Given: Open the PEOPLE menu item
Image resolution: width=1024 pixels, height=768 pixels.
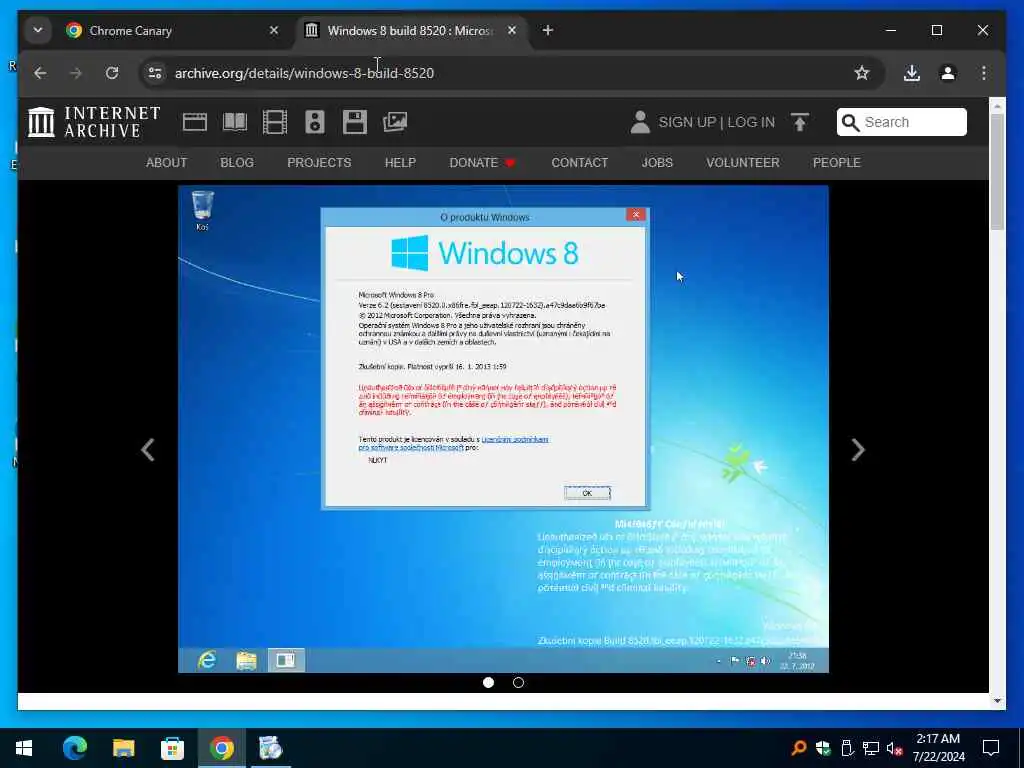Looking at the screenshot, I should click(837, 163).
